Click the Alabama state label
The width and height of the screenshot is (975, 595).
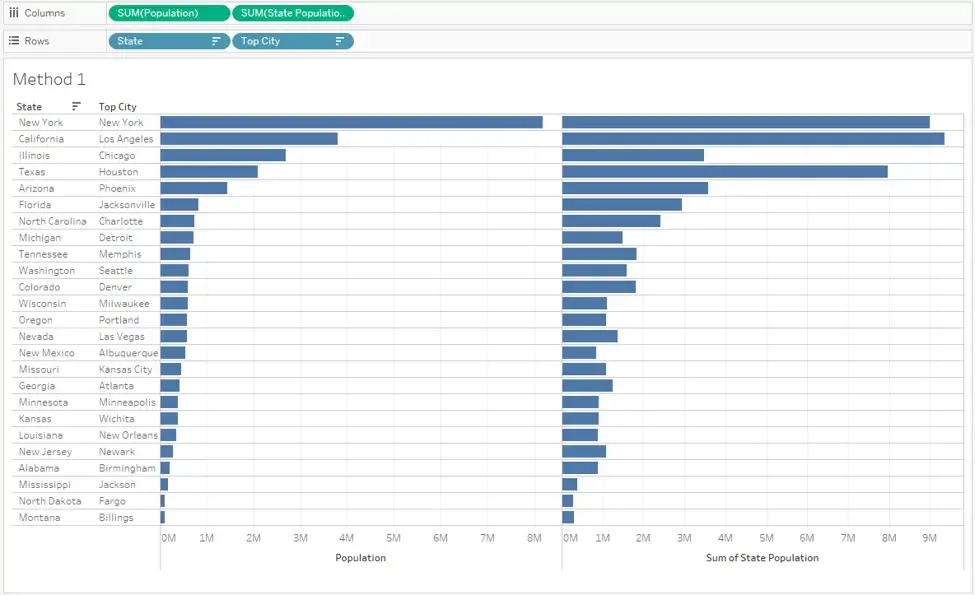[x=39, y=468]
